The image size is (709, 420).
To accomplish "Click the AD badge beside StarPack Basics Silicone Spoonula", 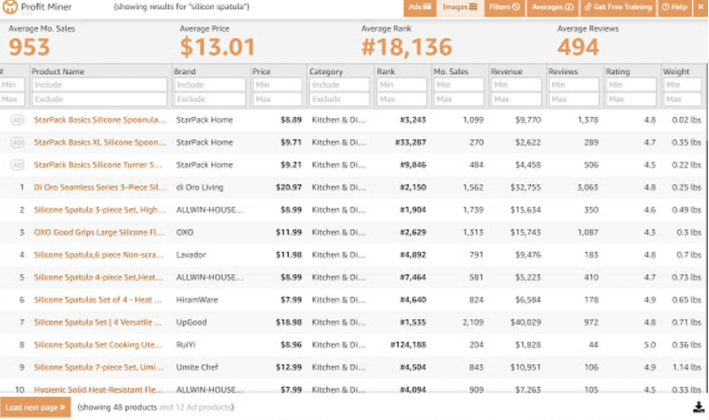I will pyautogui.click(x=17, y=120).
